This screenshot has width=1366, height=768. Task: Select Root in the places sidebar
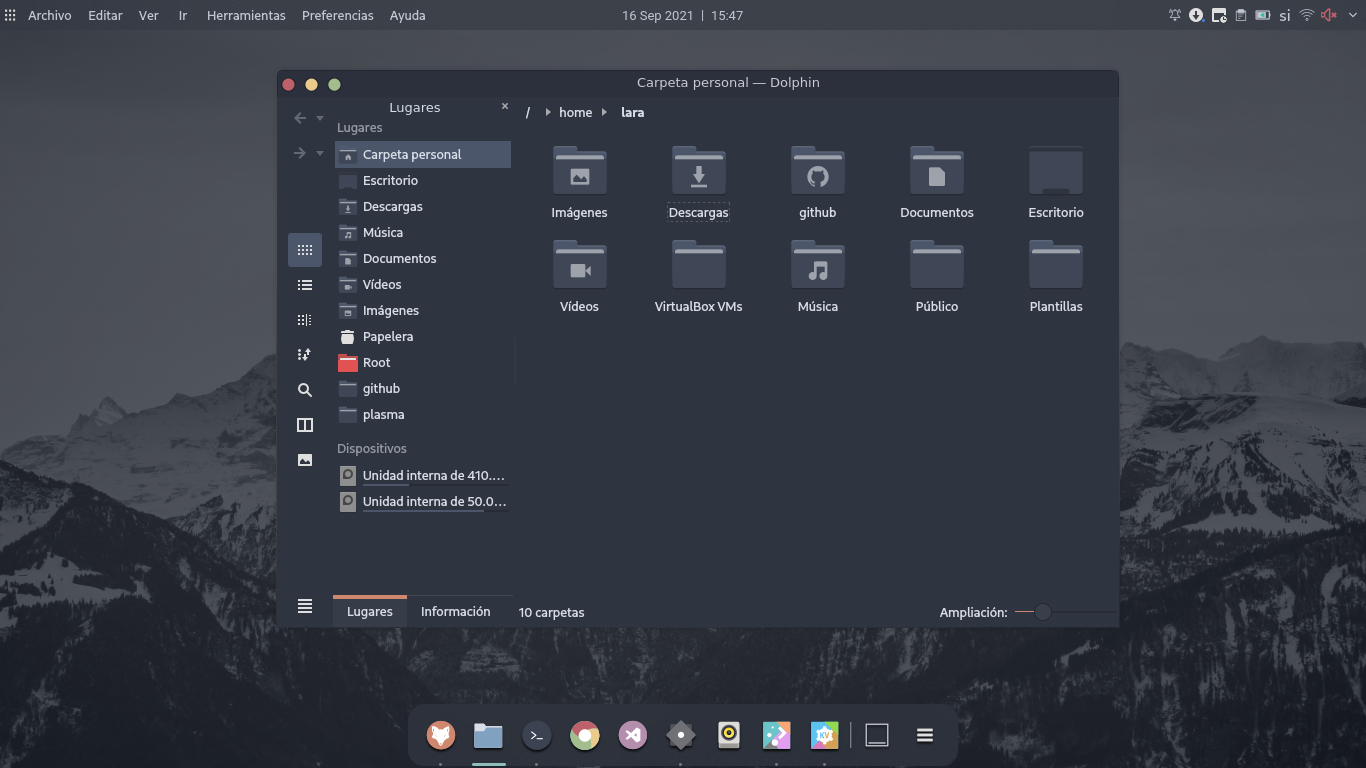click(x=423, y=362)
